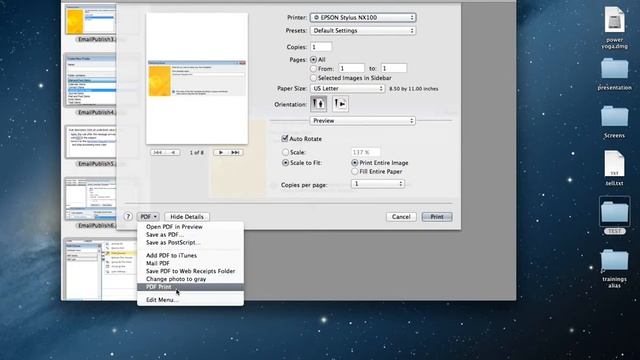Viewport: 640px width, 360px height.
Task: Go to next page arrow
Action: pyautogui.click(x=221, y=152)
